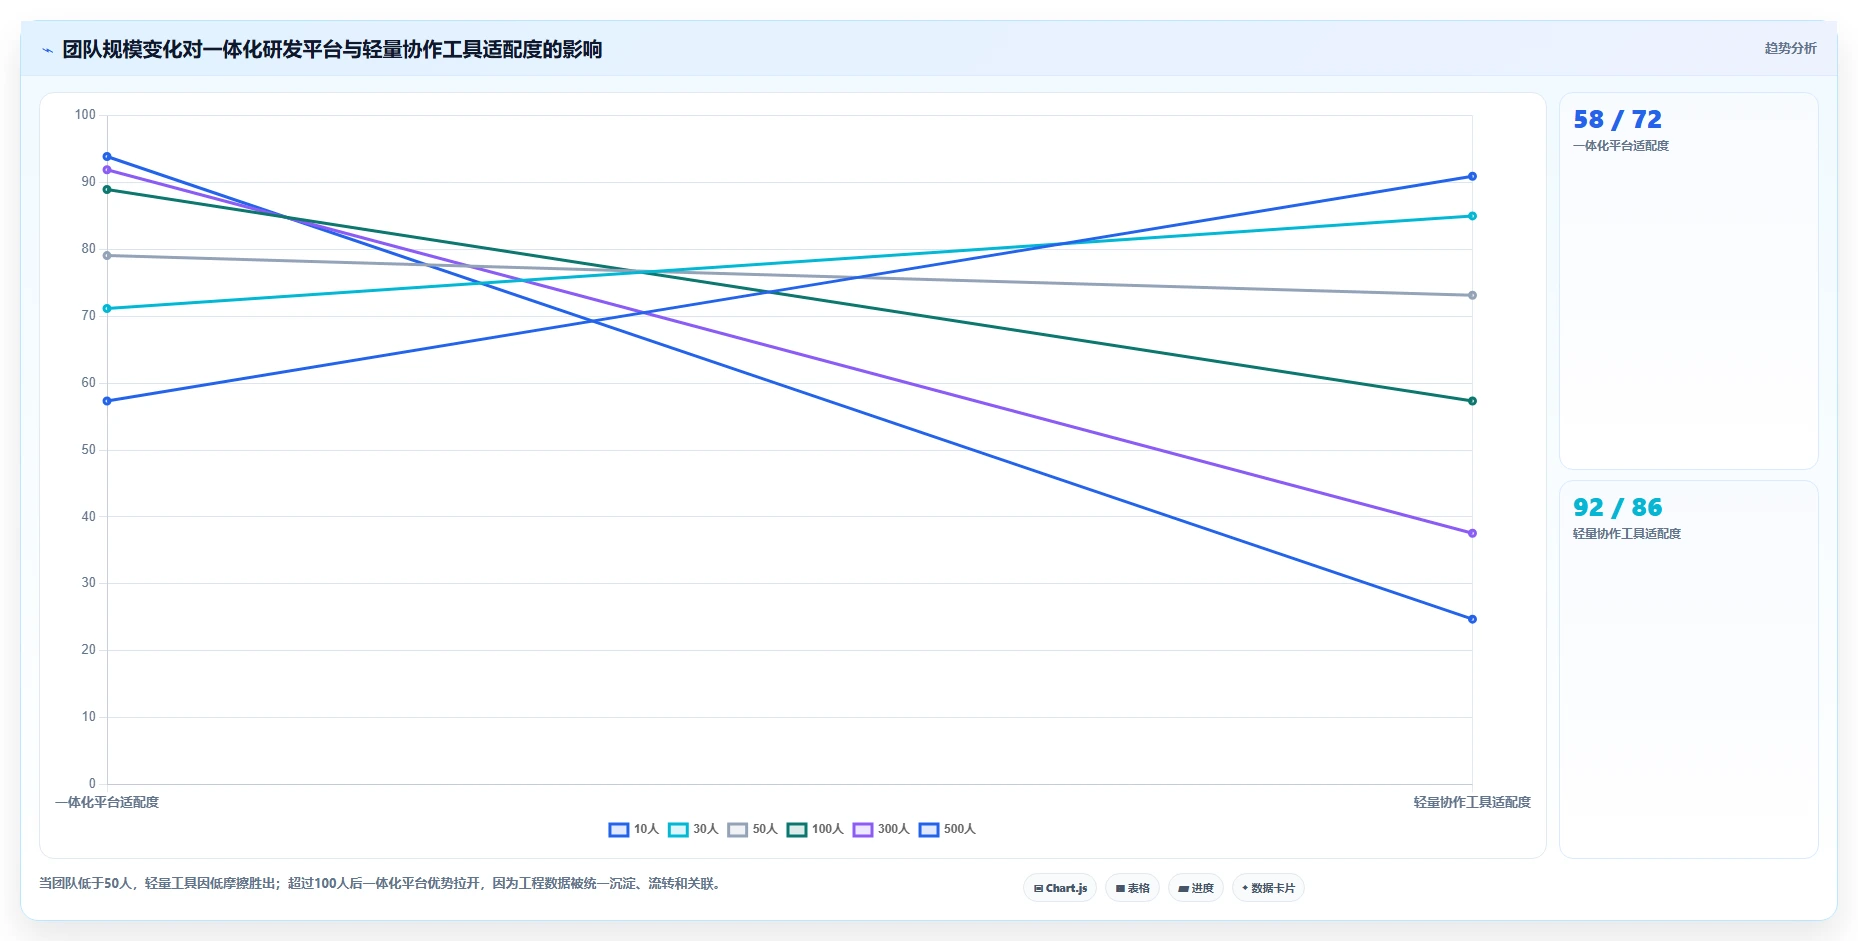Click the x-axis label 轻量协作工具适配度
The image size is (1858, 941).
click(x=1472, y=802)
